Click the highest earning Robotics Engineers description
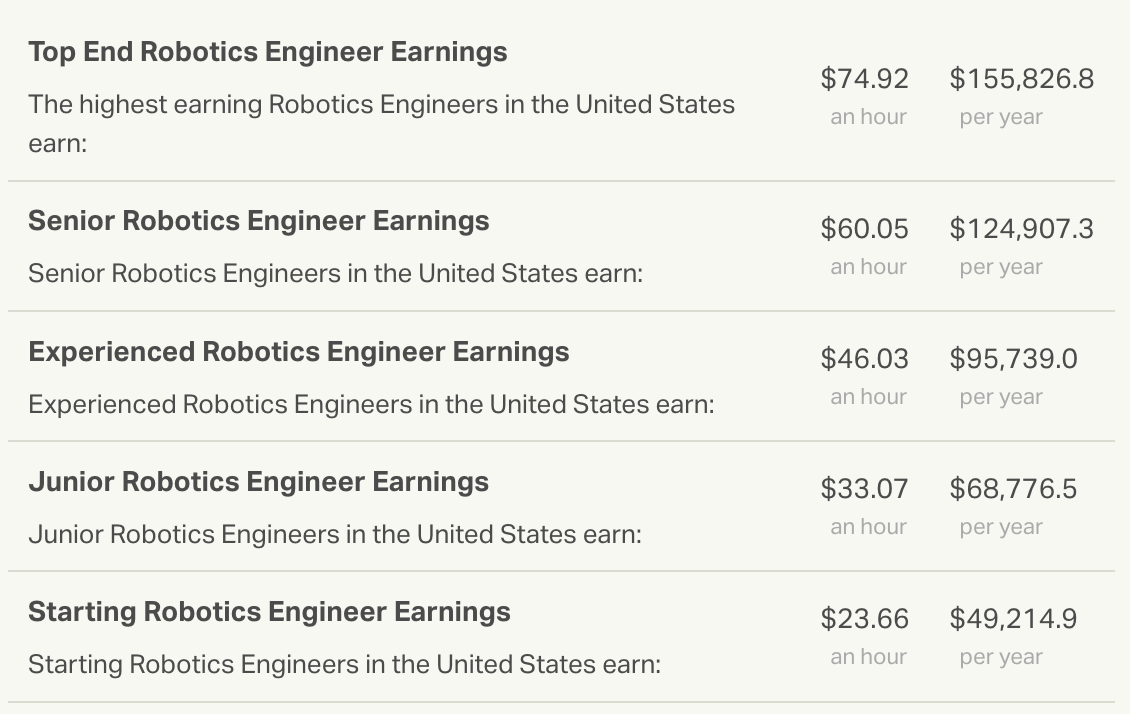The image size is (1130, 714). [x=381, y=105]
